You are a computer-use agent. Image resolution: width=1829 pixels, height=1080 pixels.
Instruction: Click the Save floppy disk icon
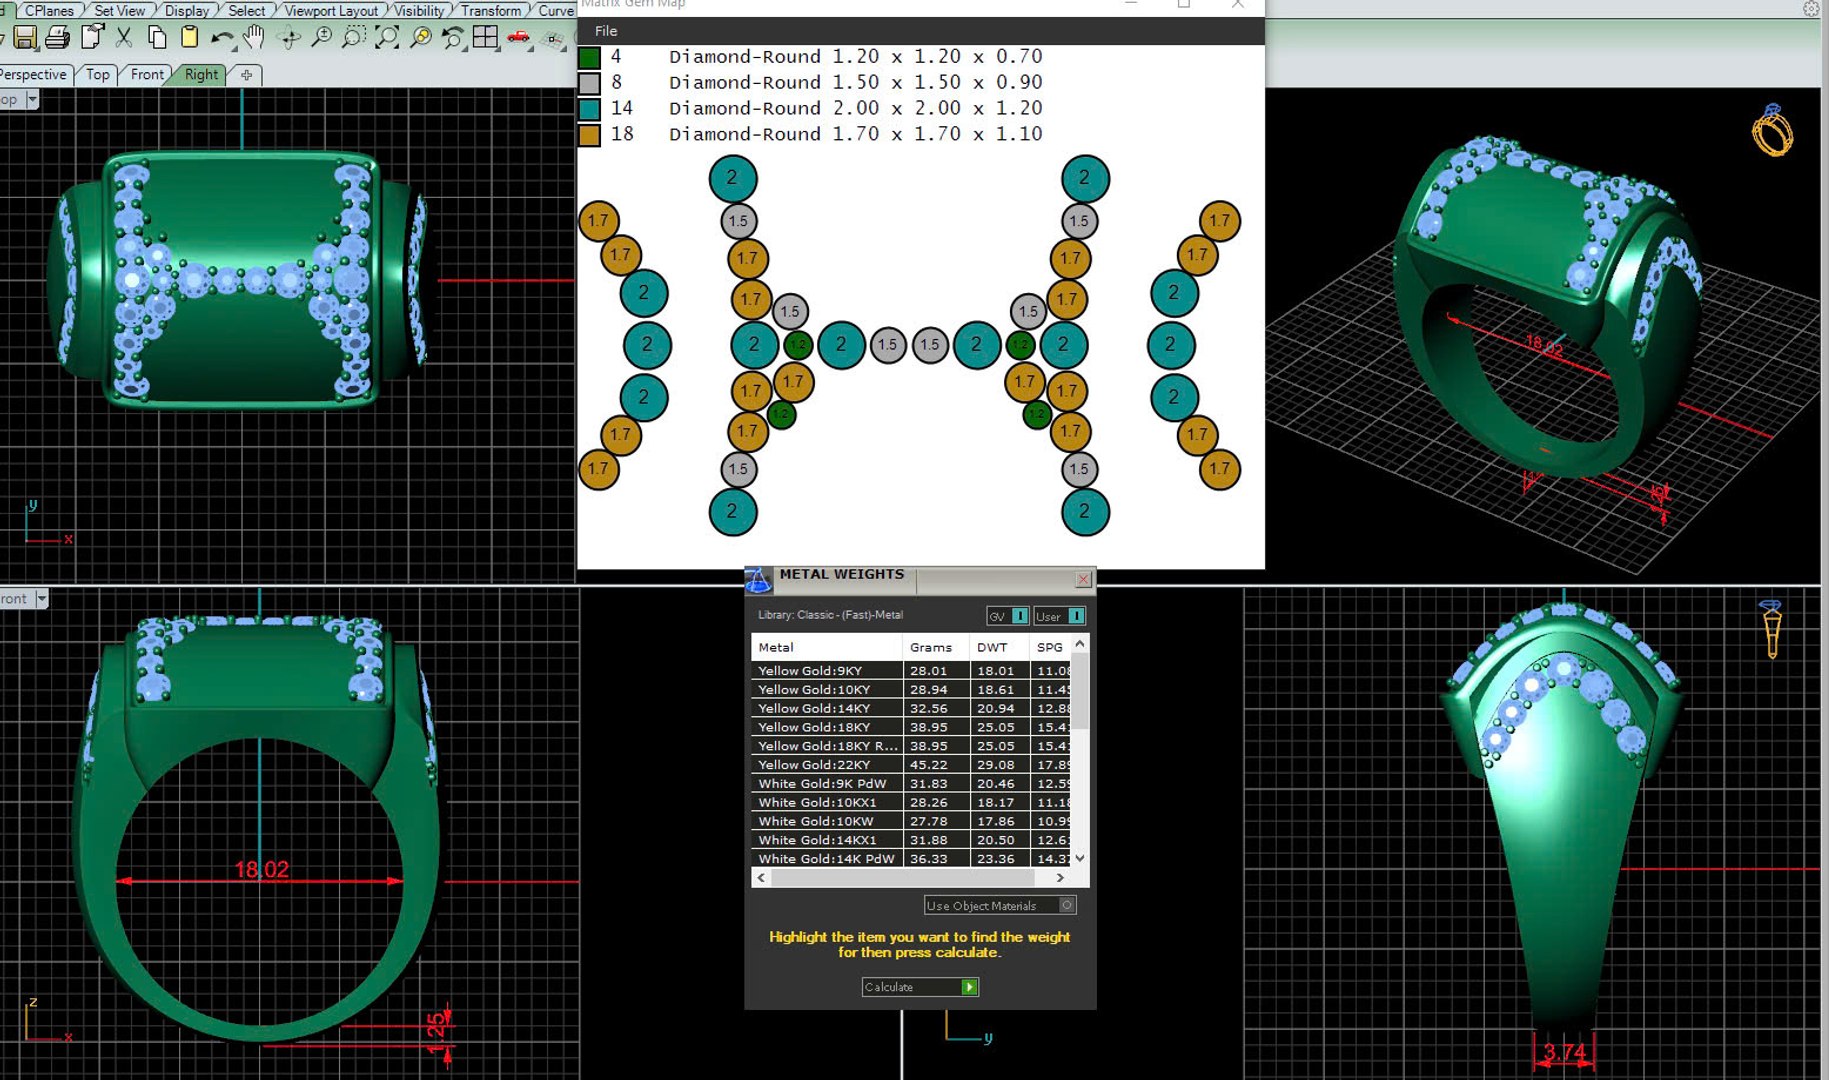tap(25, 38)
